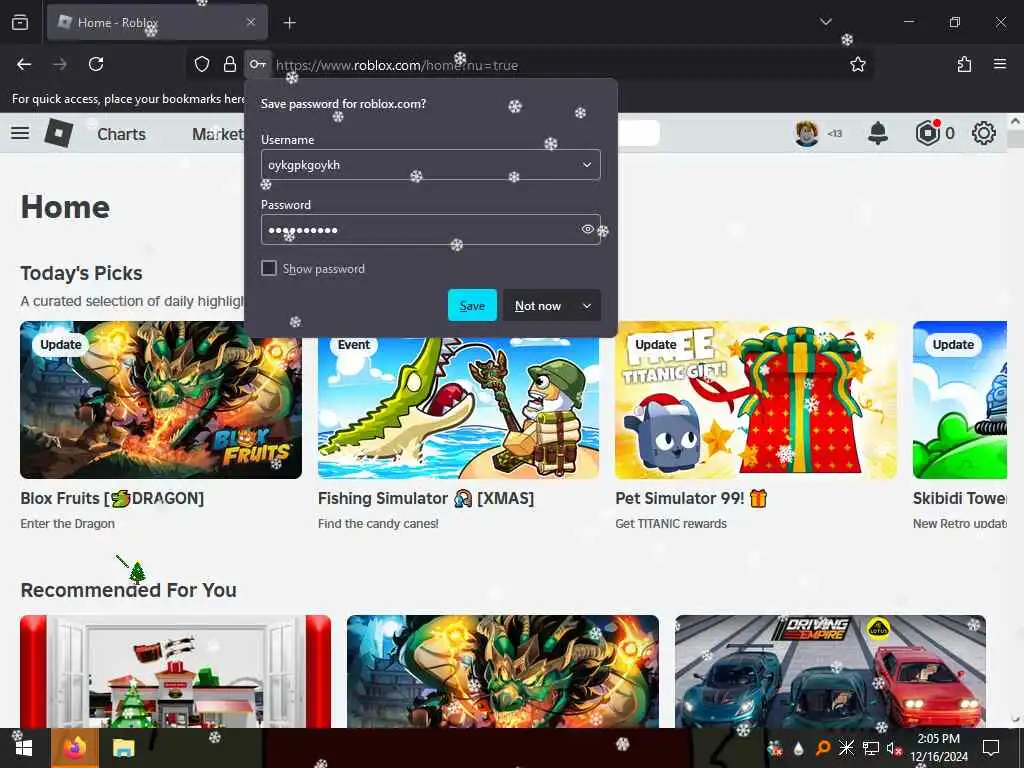Open Windows notification center icon
Image resolution: width=1024 pixels, height=768 pixels.
click(991, 748)
